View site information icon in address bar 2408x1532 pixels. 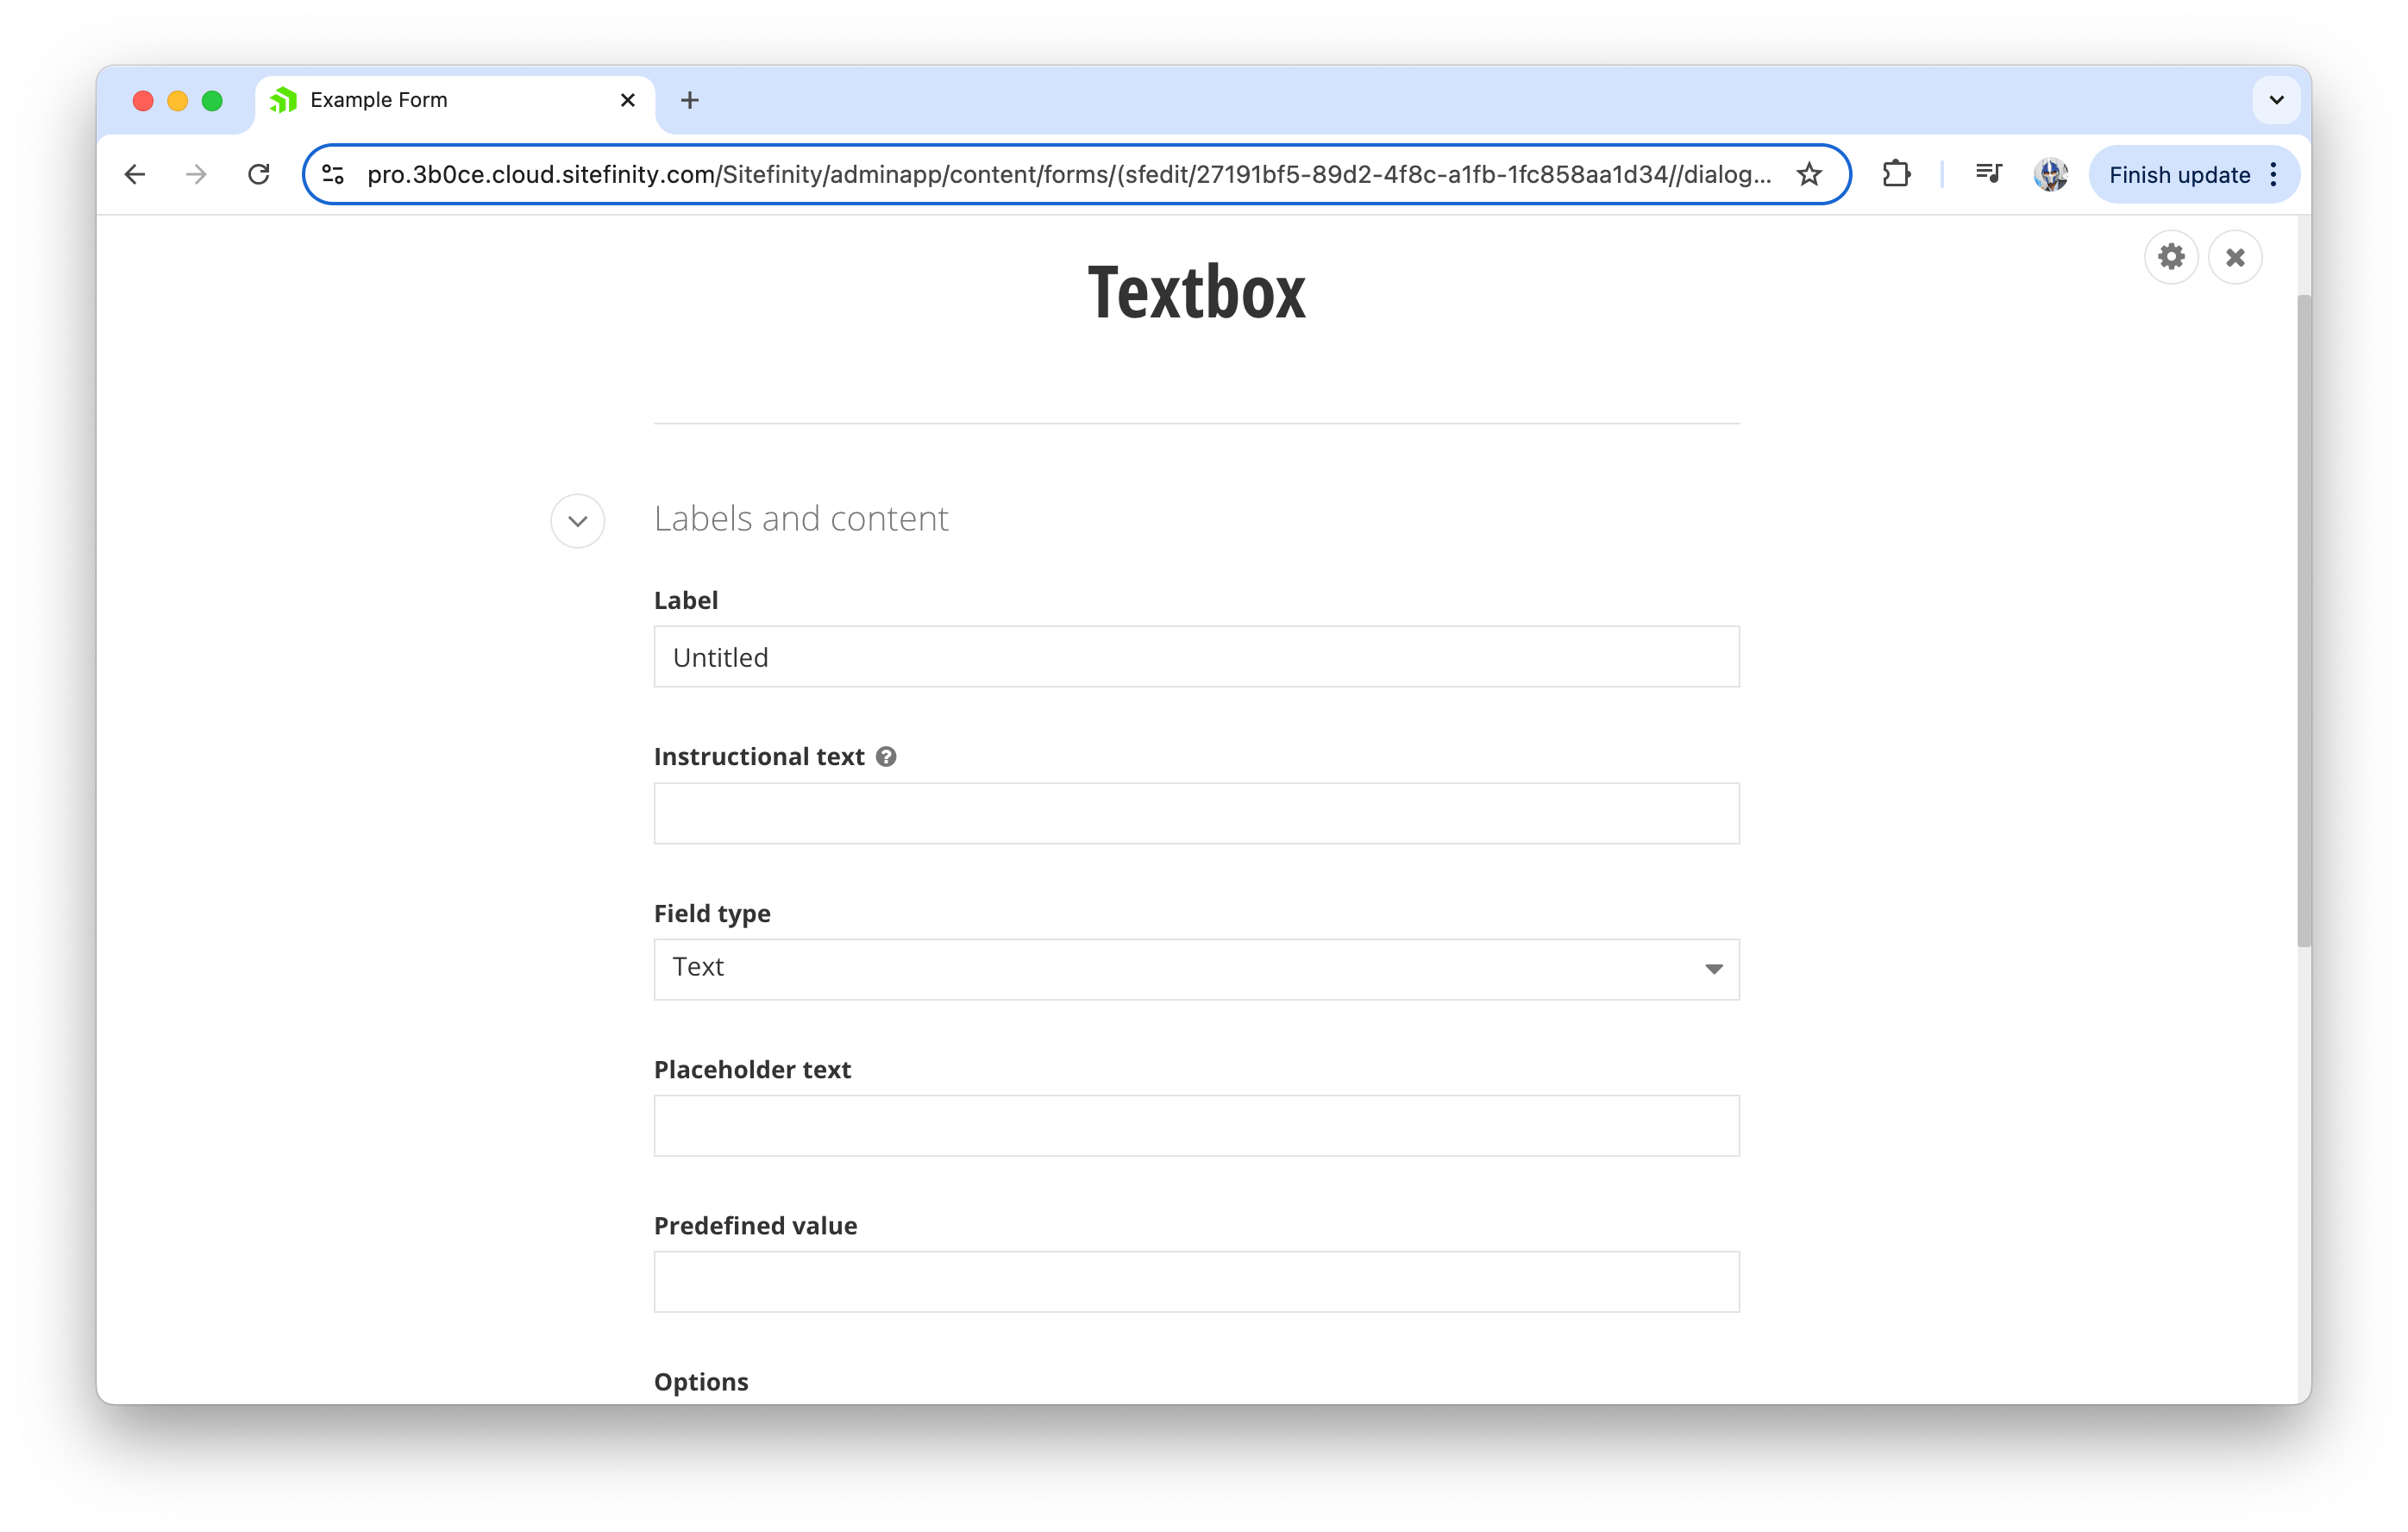334,175
